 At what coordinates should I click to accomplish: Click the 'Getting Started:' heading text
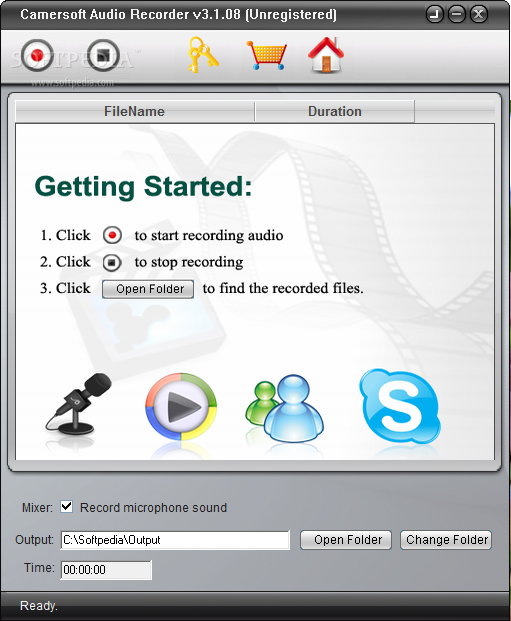tap(143, 187)
